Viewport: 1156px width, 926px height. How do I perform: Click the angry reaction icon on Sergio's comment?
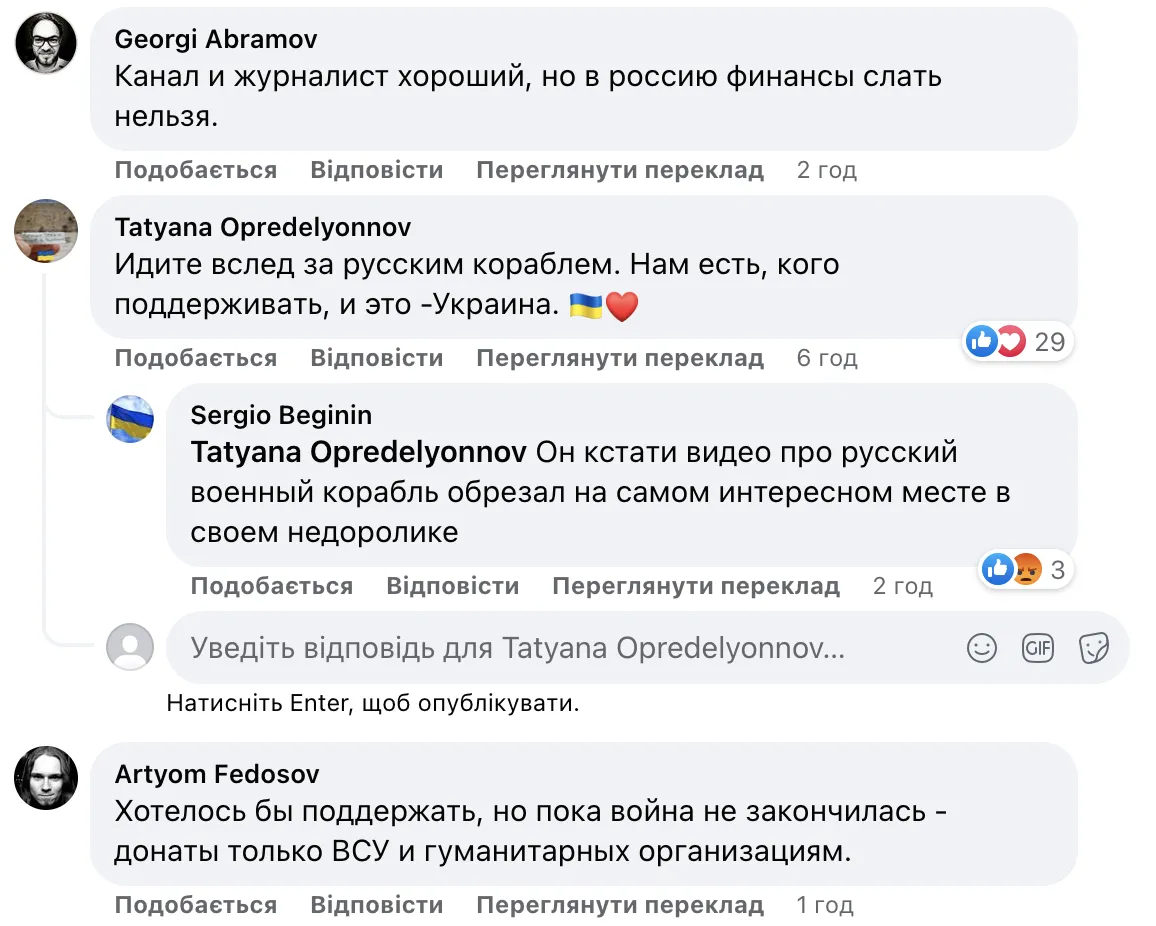[1025, 569]
